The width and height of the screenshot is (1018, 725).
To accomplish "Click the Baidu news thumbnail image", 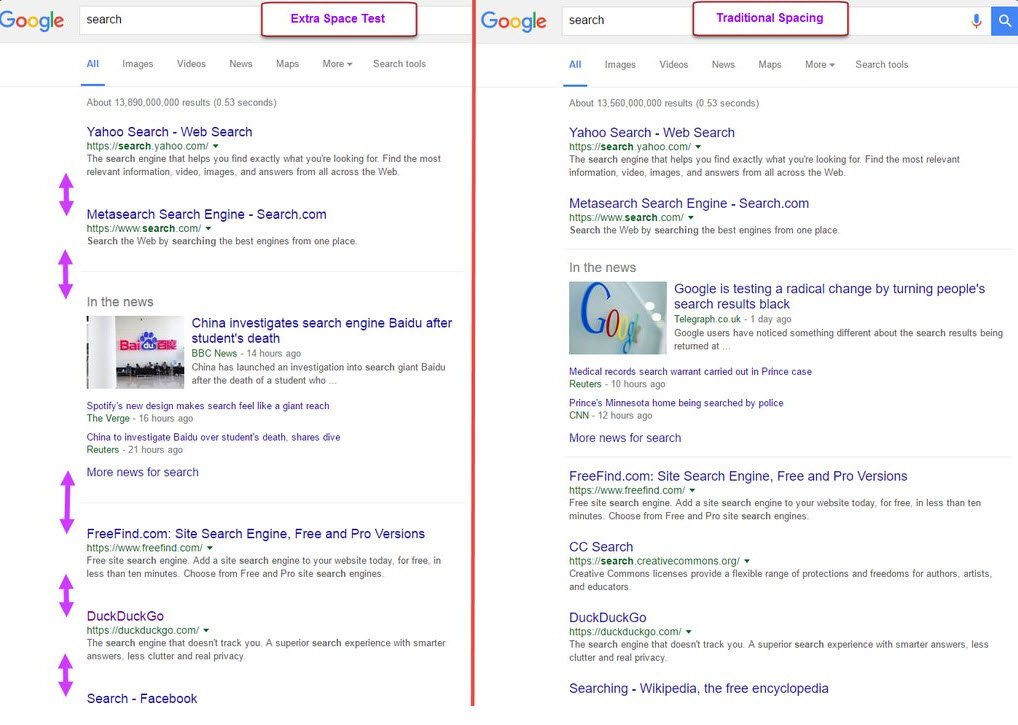I will (x=135, y=352).
